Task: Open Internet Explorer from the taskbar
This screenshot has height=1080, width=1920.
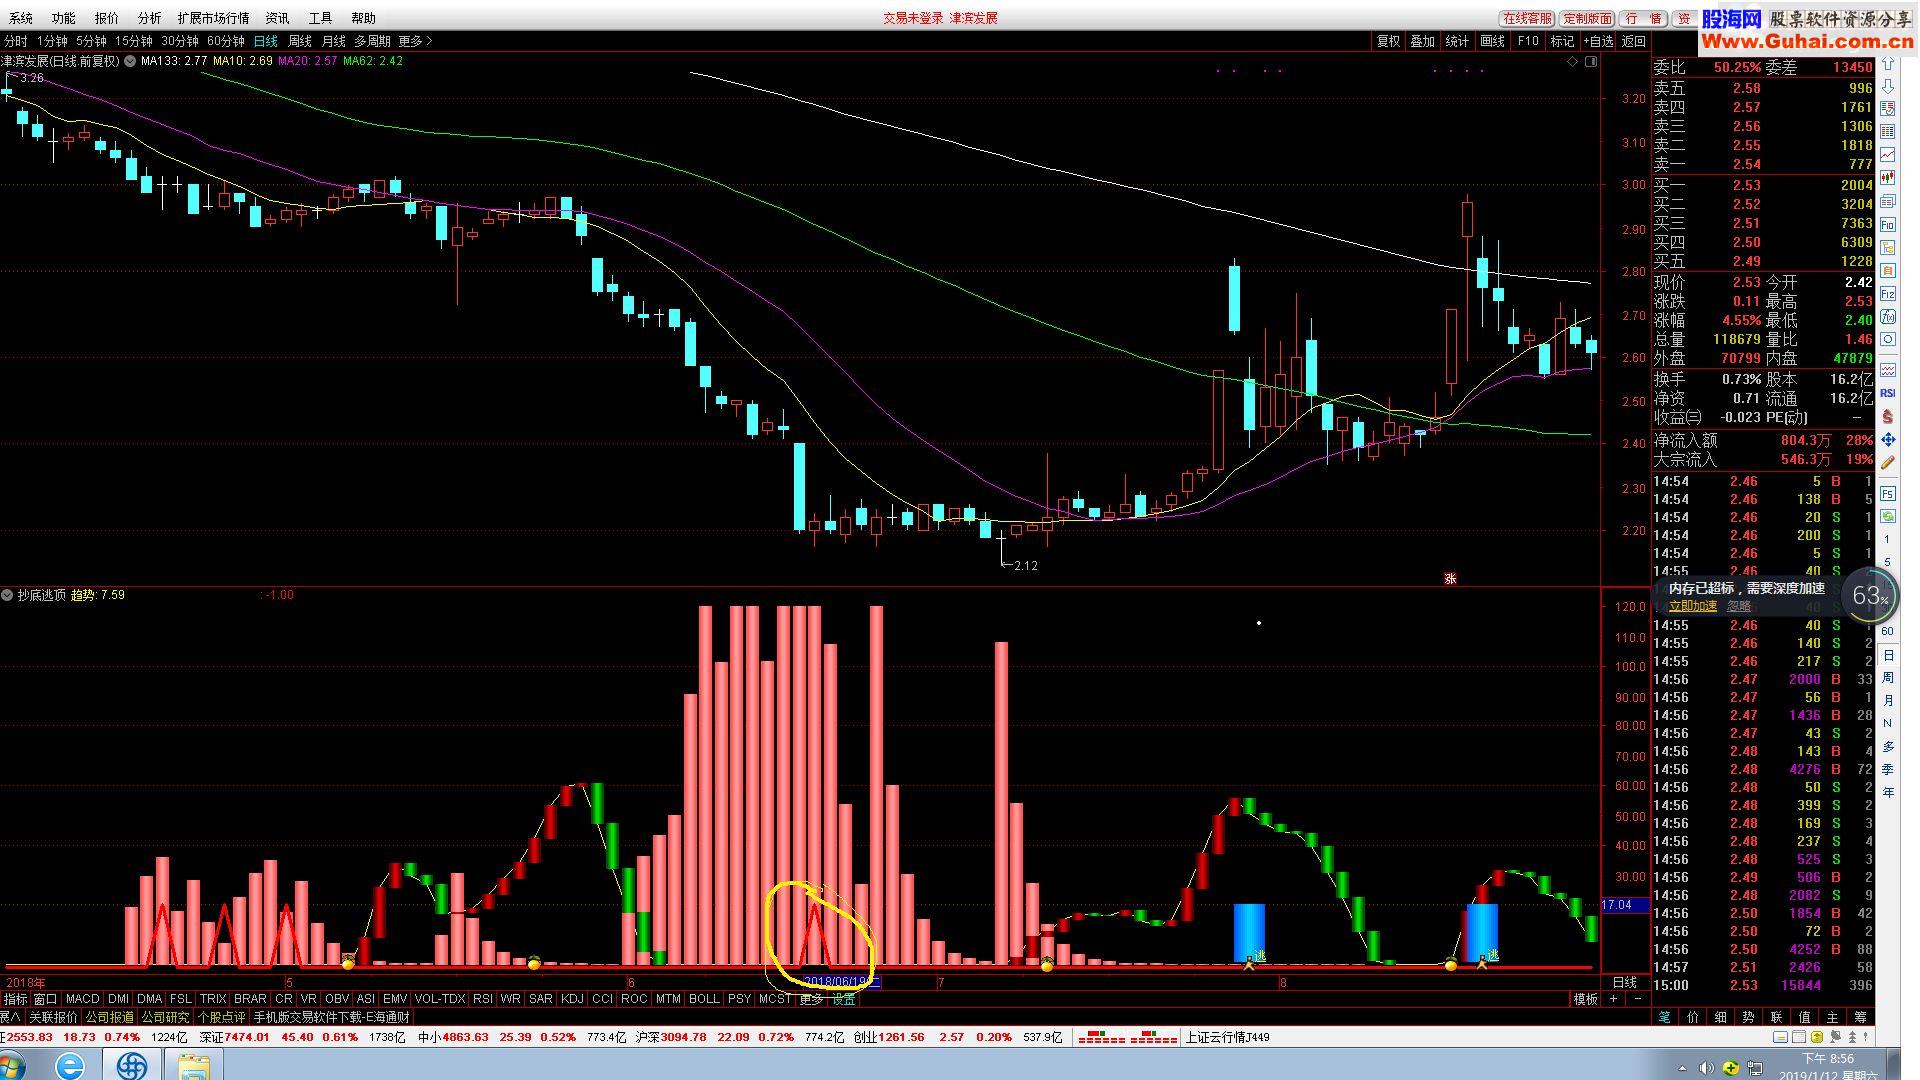Action: tap(70, 1065)
